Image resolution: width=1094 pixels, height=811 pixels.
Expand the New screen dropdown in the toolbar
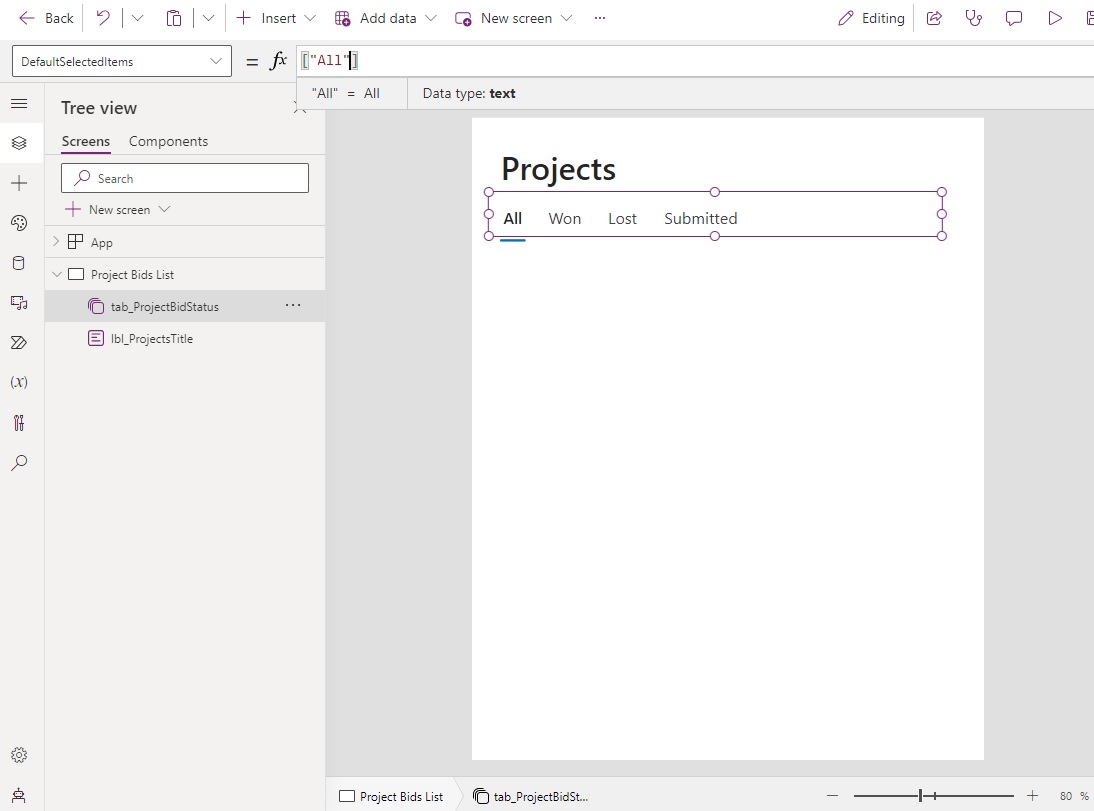[567, 18]
